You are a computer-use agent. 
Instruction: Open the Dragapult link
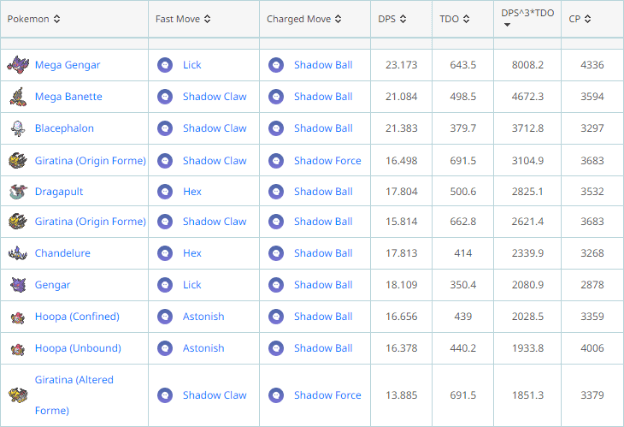(59, 192)
